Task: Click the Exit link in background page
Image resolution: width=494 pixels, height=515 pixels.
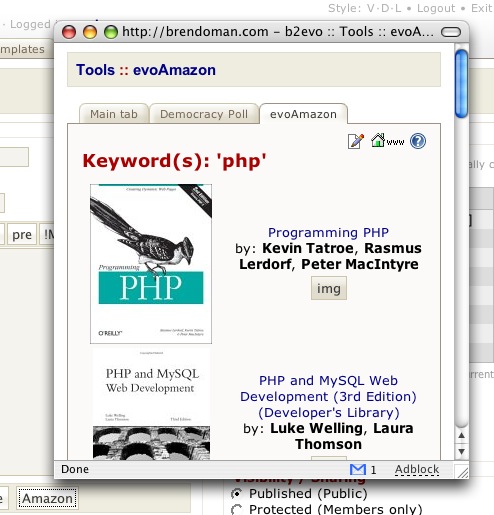Action: tap(481, 8)
